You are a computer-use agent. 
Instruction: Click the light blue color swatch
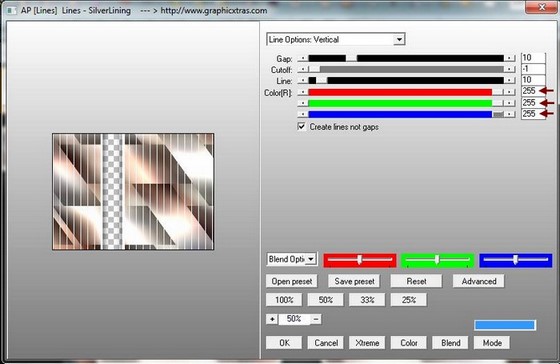point(505,325)
